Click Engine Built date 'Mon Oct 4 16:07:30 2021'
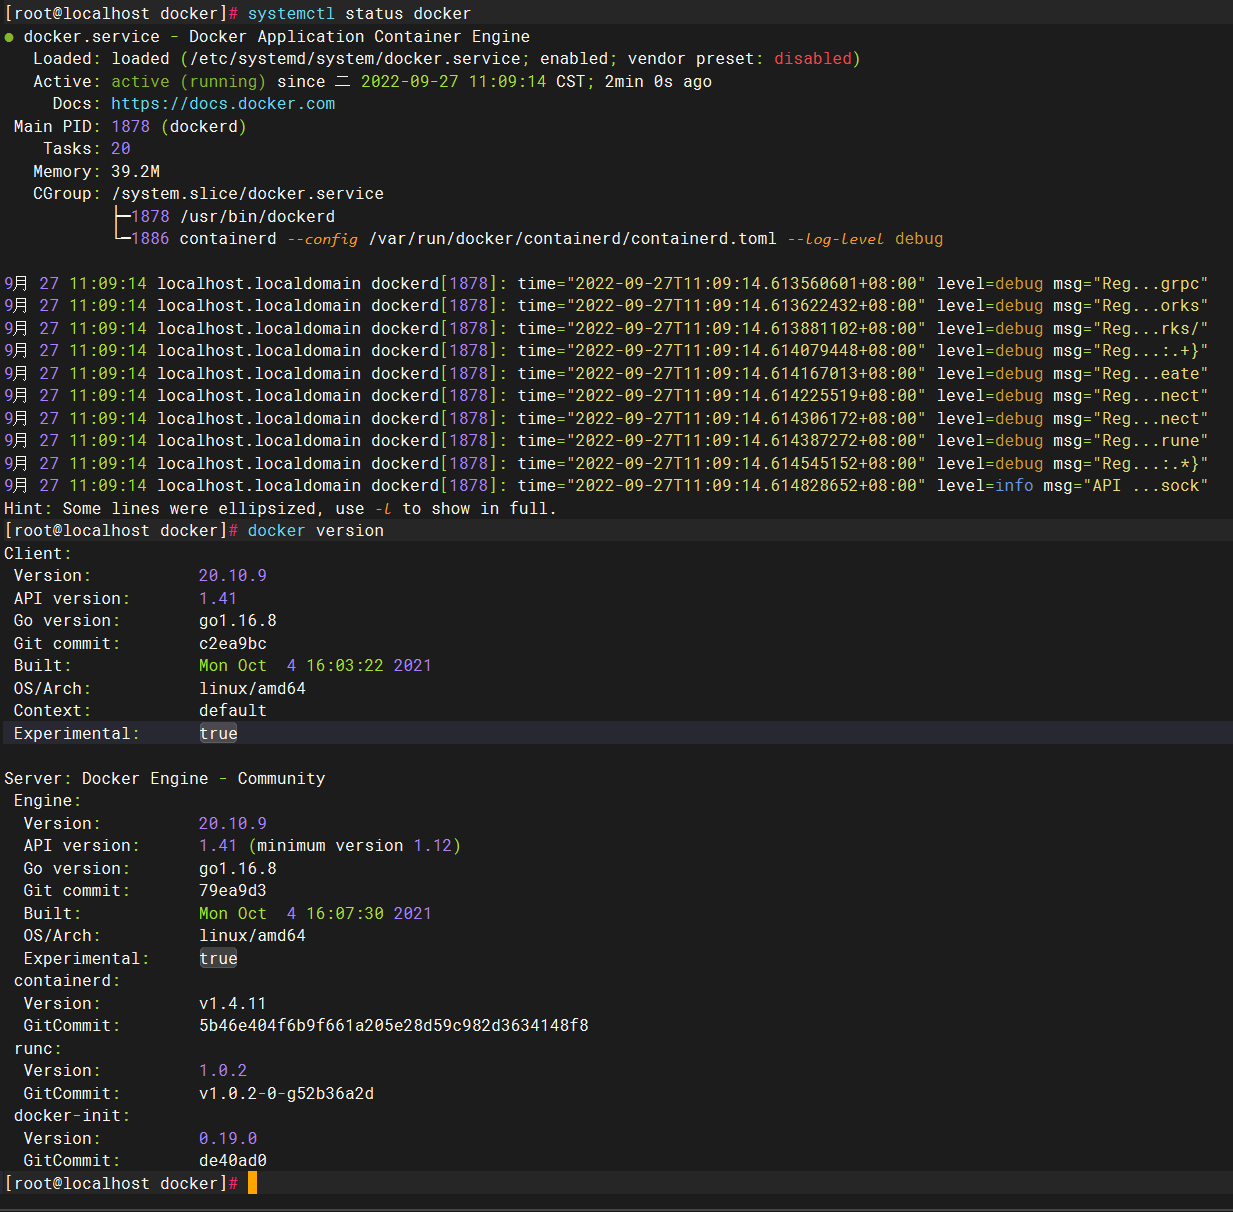Screen dimensions: 1233x1212 (x=315, y=914)
